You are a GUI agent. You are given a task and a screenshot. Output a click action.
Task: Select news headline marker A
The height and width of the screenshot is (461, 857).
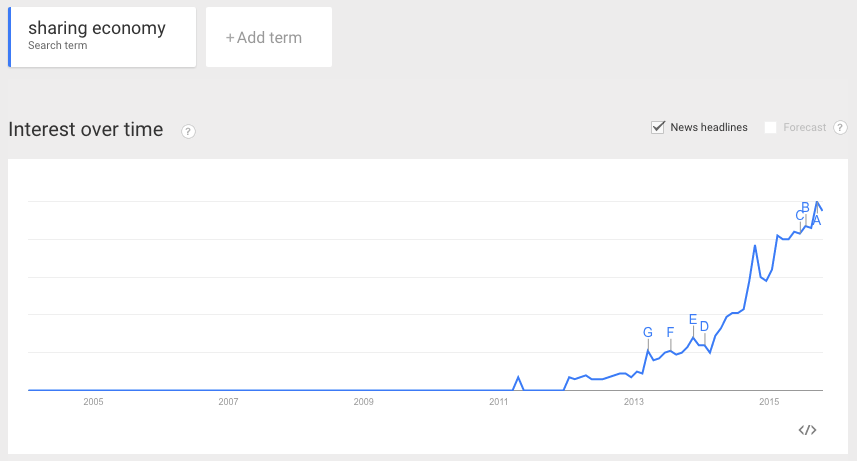816,220
